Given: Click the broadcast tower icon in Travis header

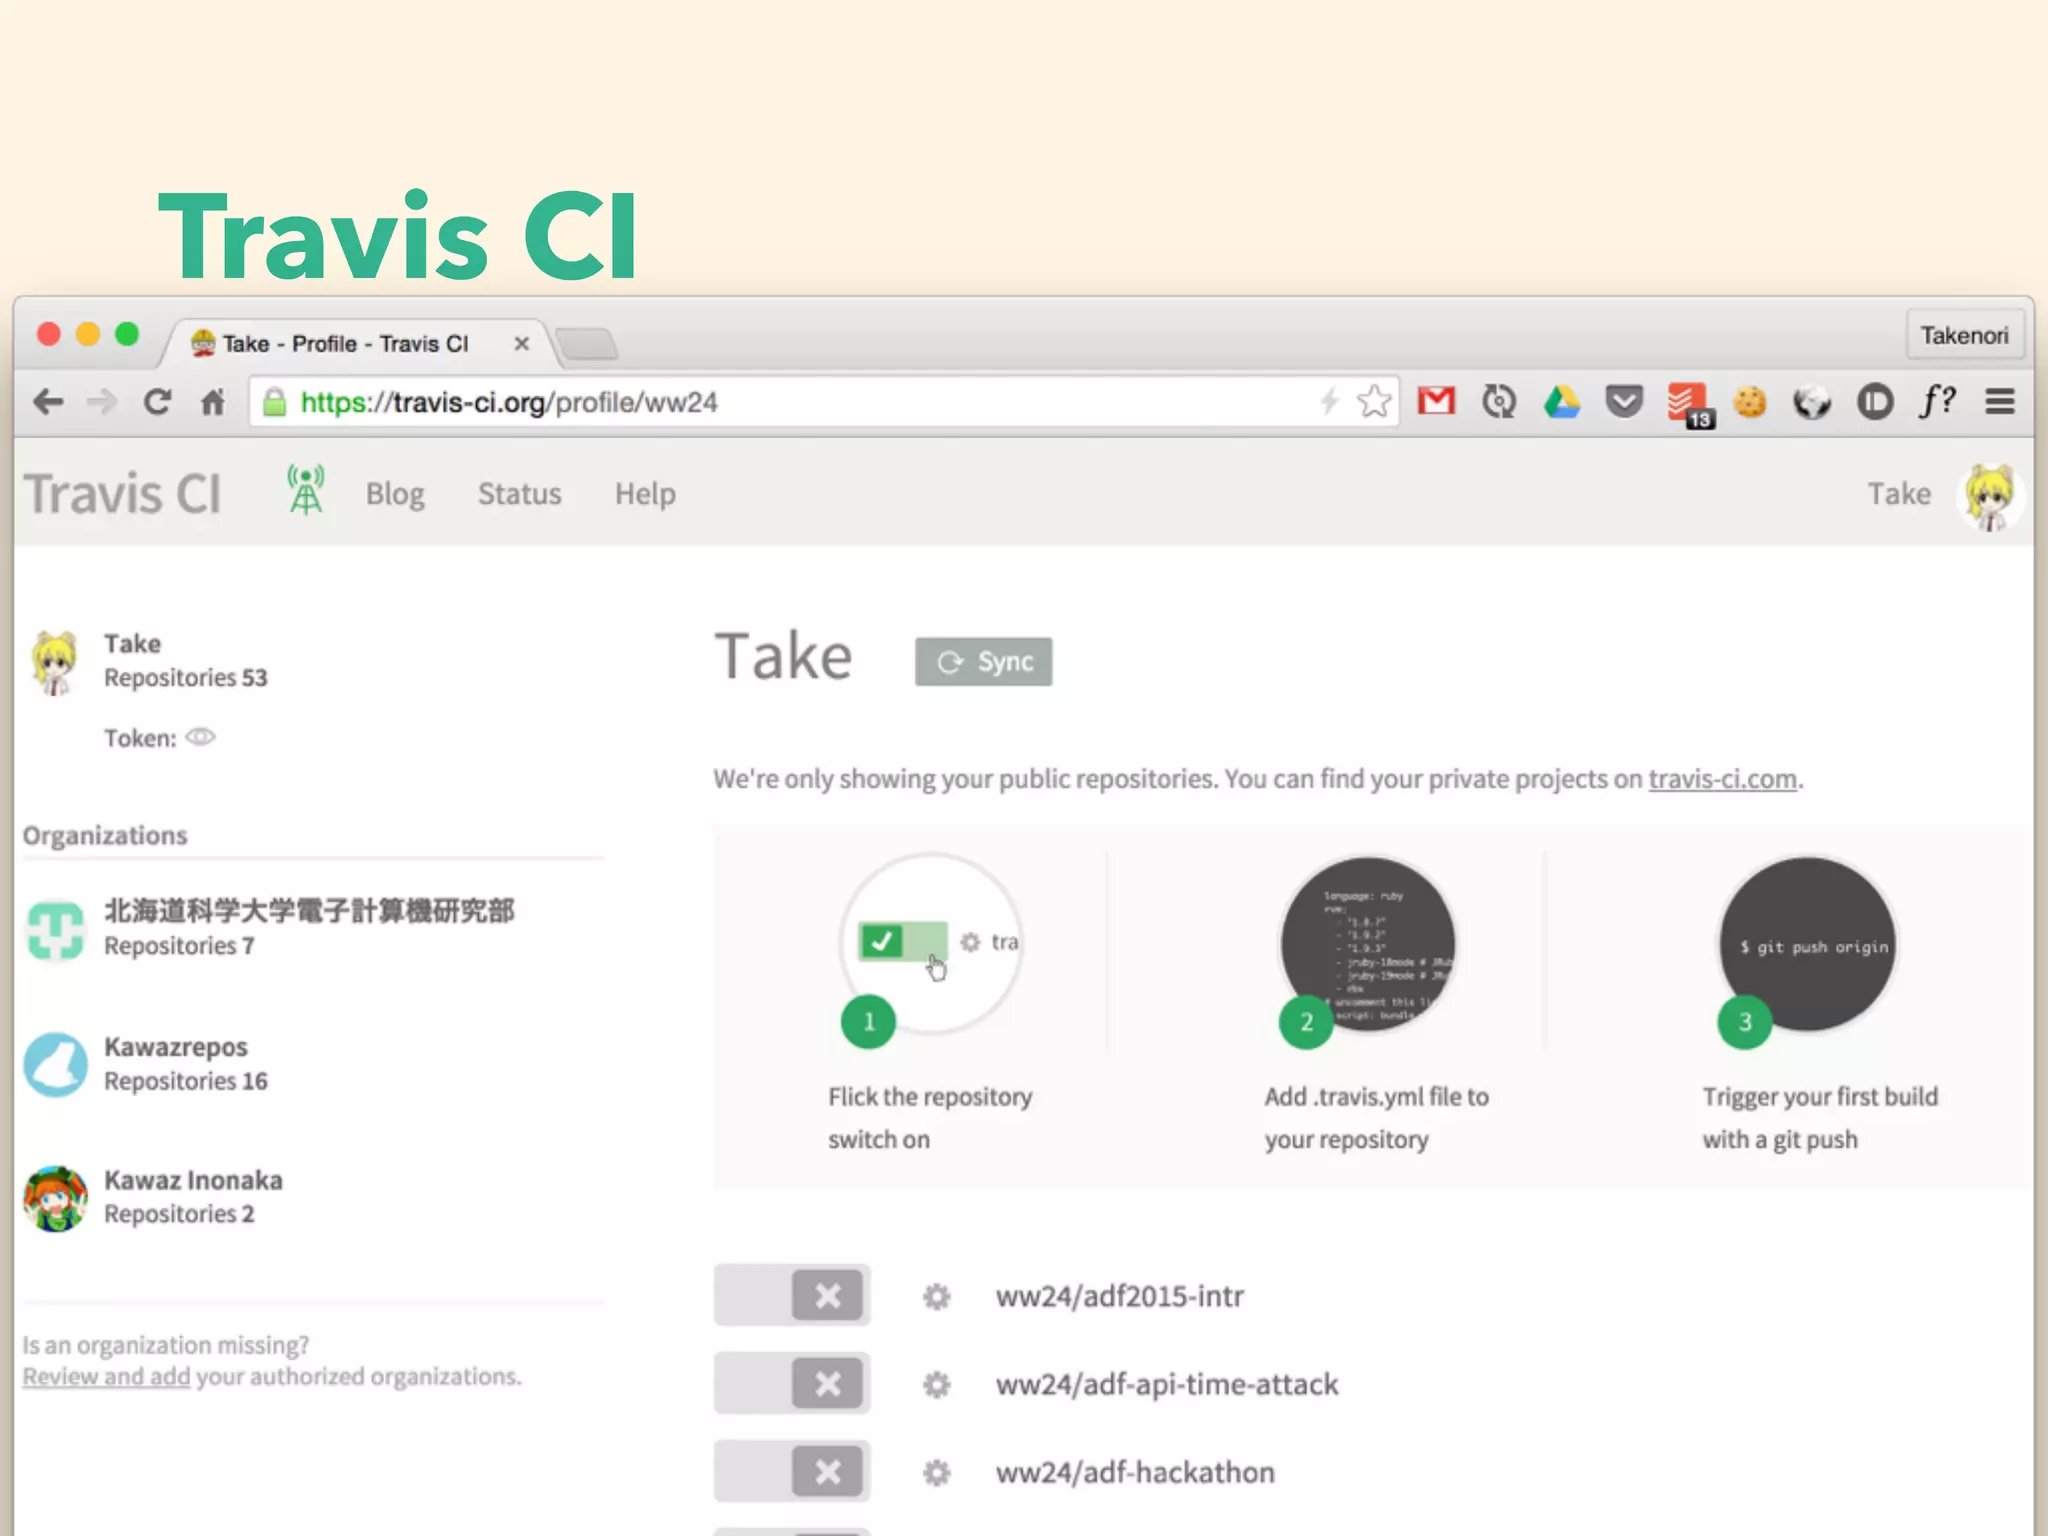Looking at the screenshot, I should coord(305,490).
